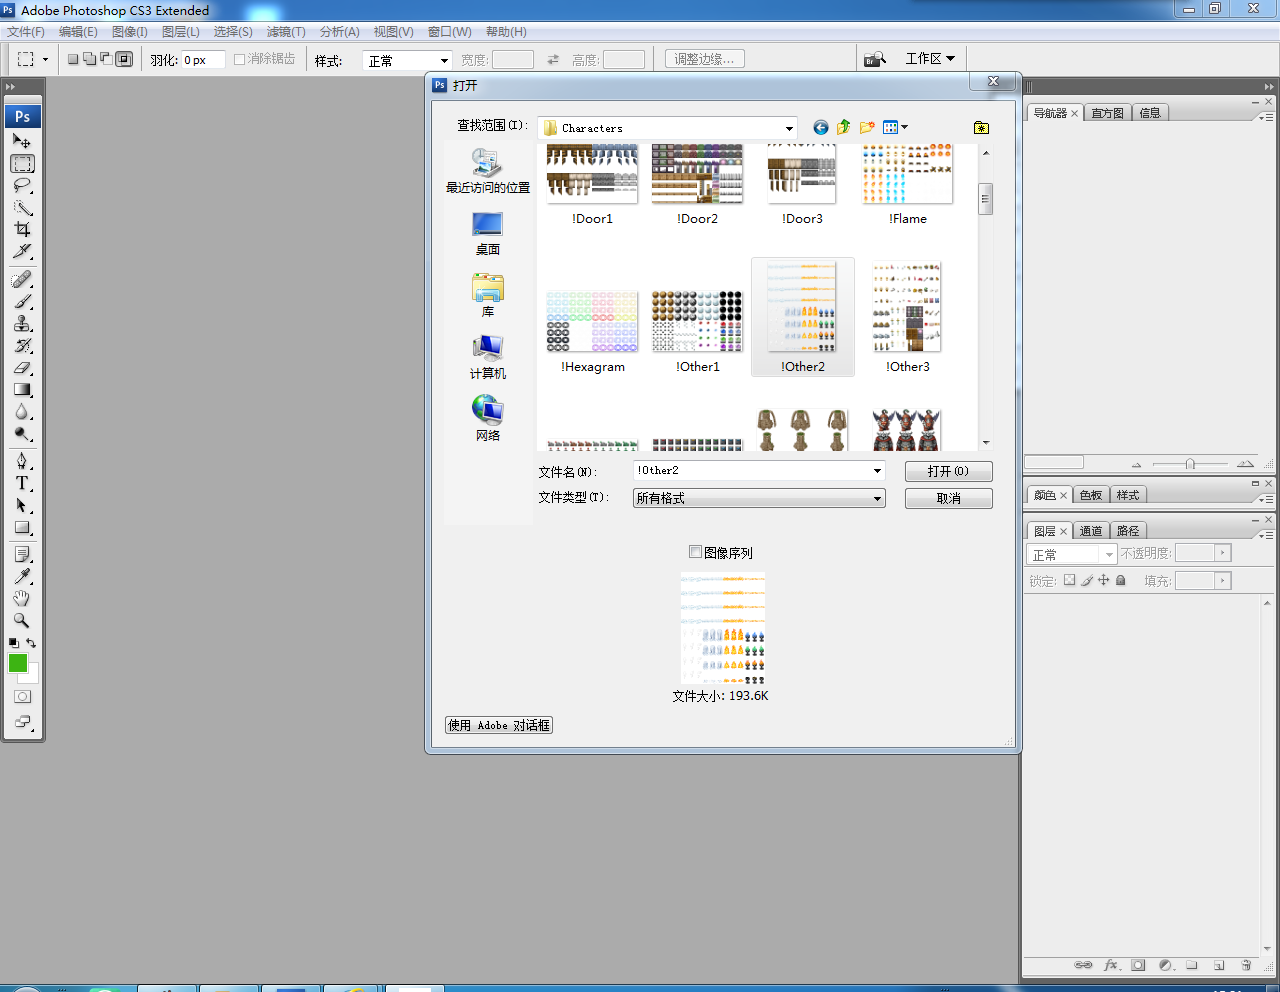1280x992 pixels.
Task: Open the workspace 工作区 dropdown
Action: [x=930, y=59]
